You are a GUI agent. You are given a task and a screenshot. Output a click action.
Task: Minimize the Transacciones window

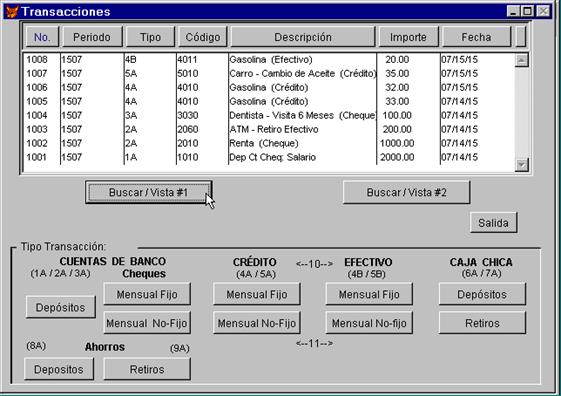(x=513, y=11)
